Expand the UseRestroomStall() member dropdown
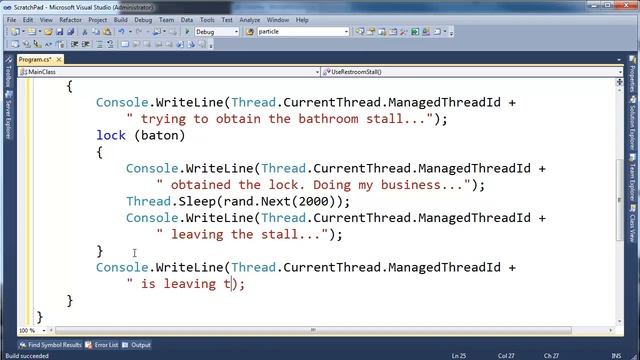Viewport: 640px width, 360px height. tap(620, 72)
